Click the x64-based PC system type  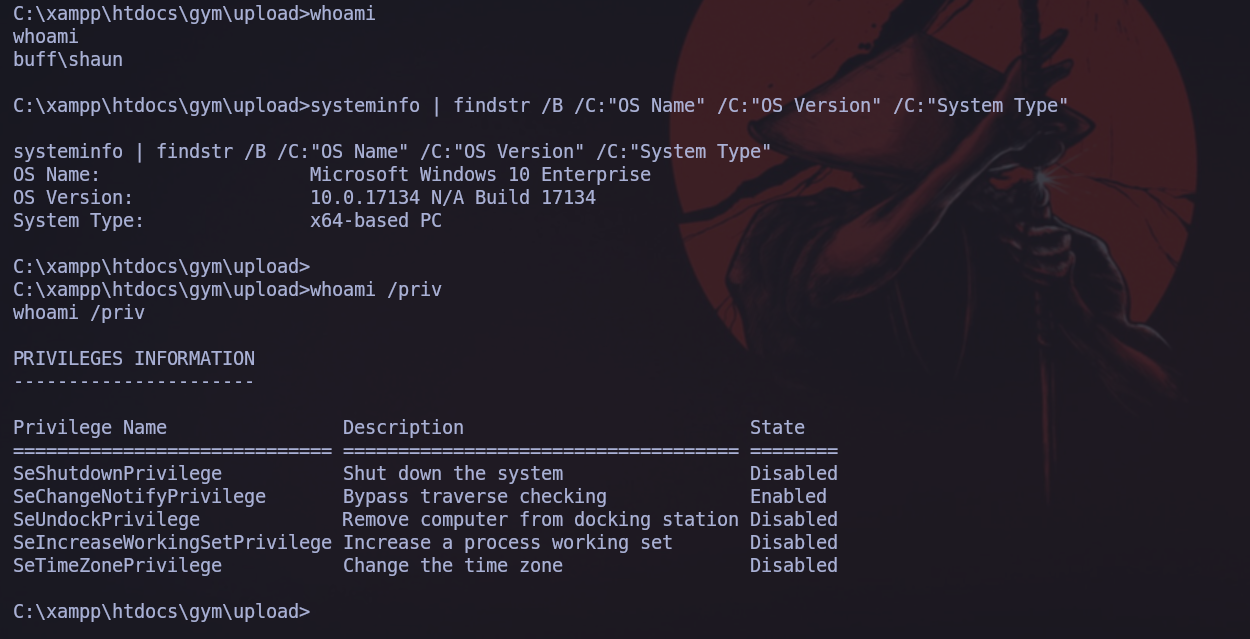click(376, 221)
